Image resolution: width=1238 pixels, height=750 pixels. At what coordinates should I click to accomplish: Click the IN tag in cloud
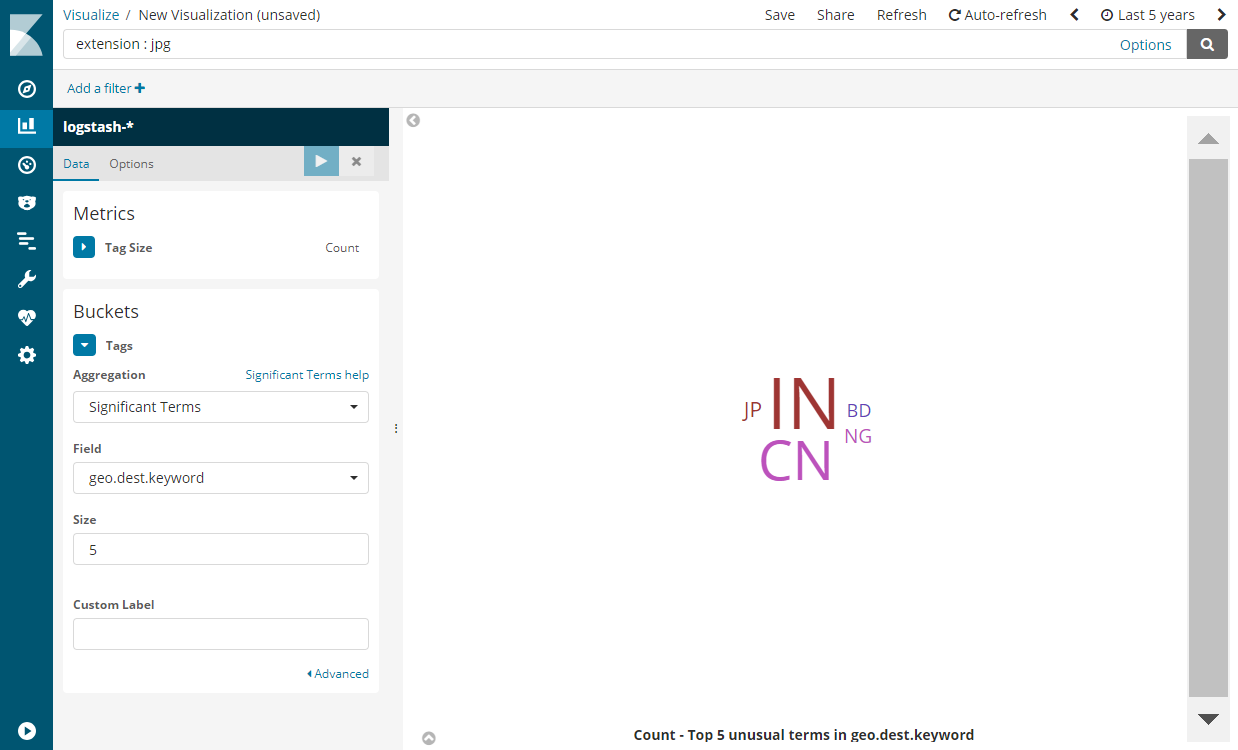point(802,404)
